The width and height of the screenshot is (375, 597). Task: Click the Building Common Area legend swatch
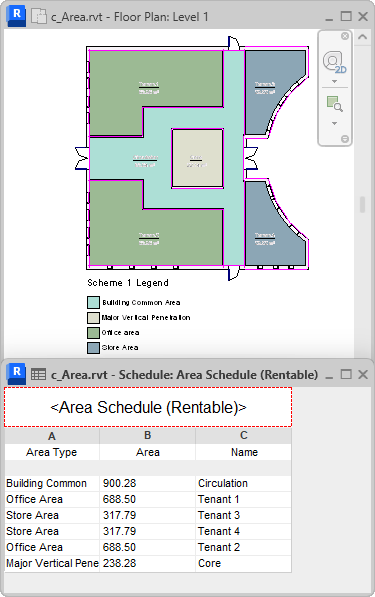(x=93, y=302)
